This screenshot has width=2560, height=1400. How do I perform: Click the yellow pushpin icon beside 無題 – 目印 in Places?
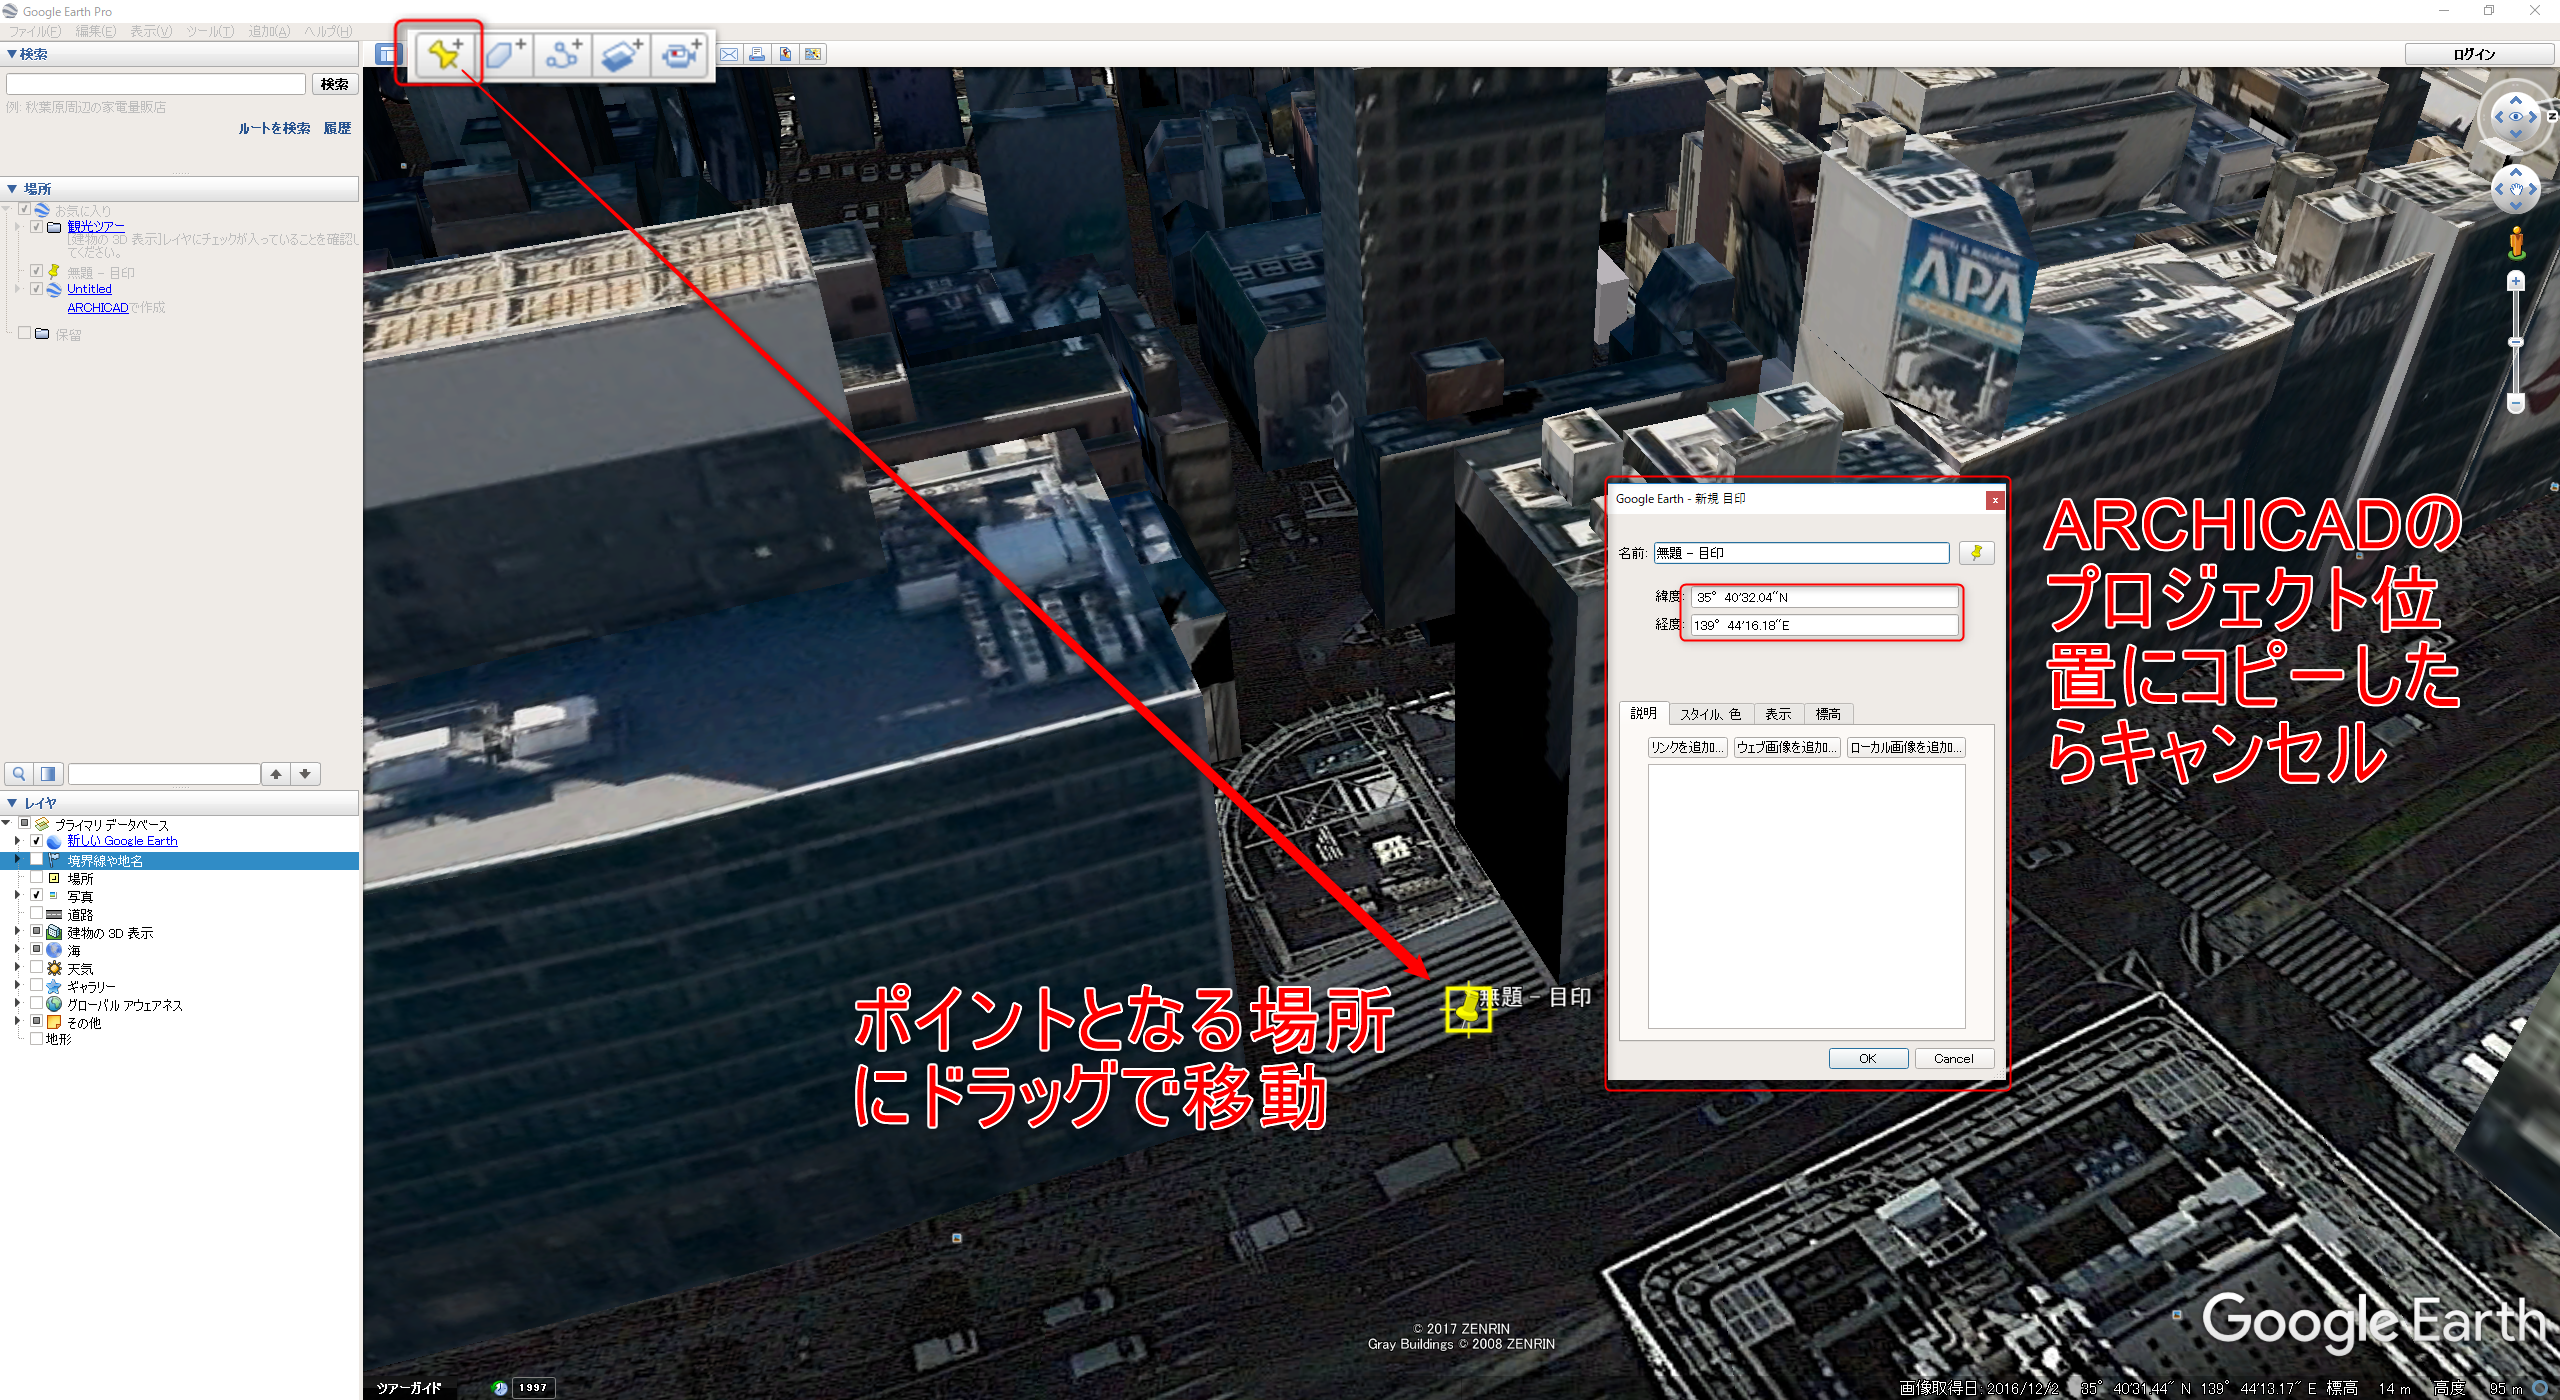click(x=55, y=271)
